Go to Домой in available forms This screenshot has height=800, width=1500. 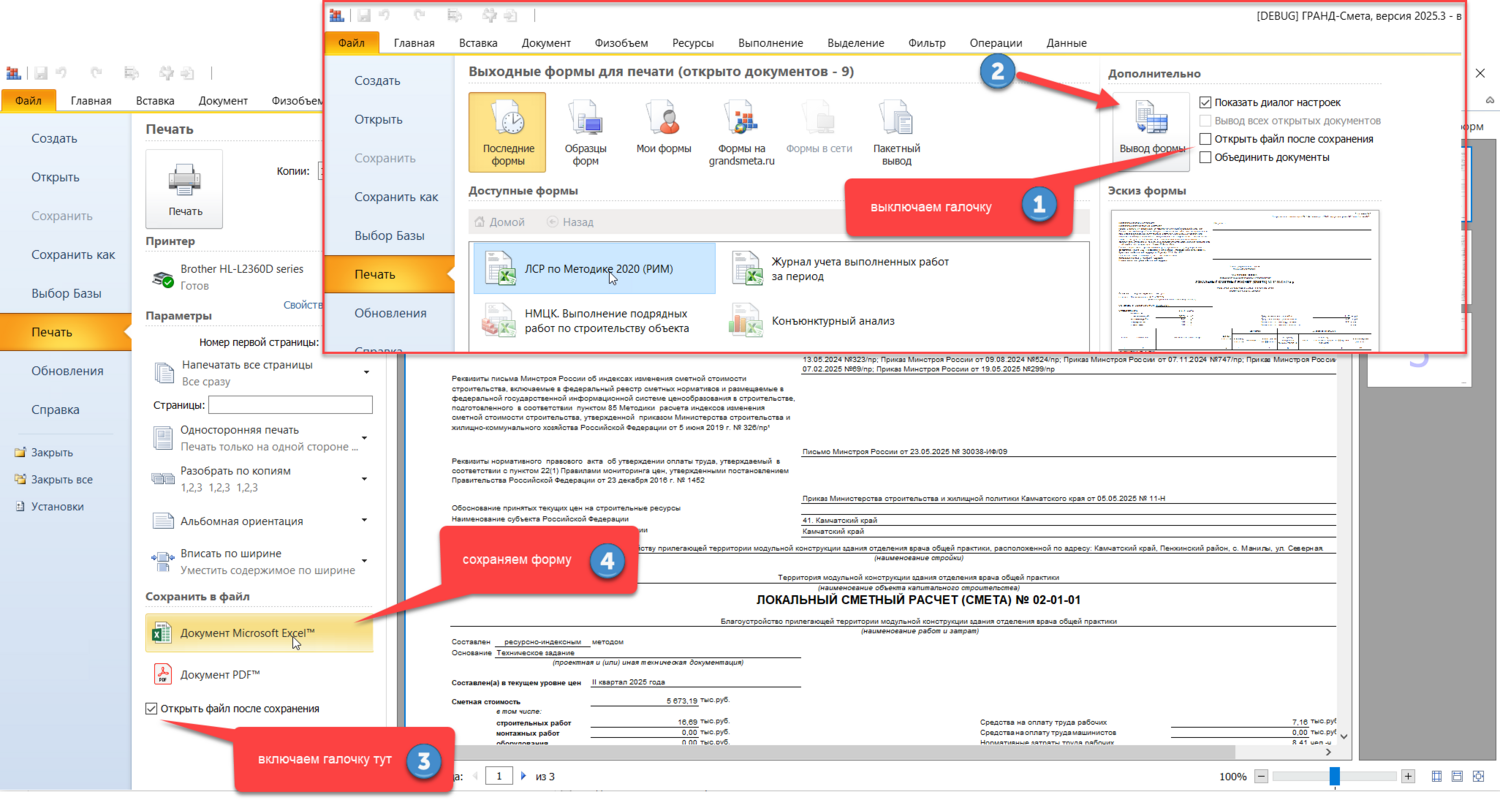tap(499, 222)
